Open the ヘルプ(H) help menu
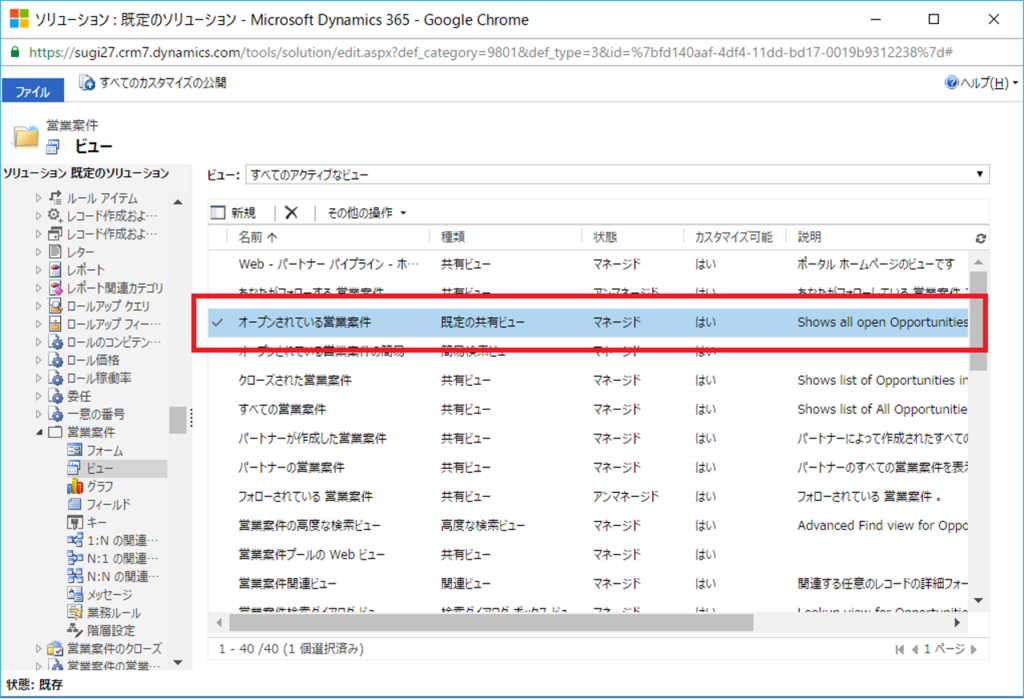The height and width of the screenshot is (699, 1024). pos(981,83)
